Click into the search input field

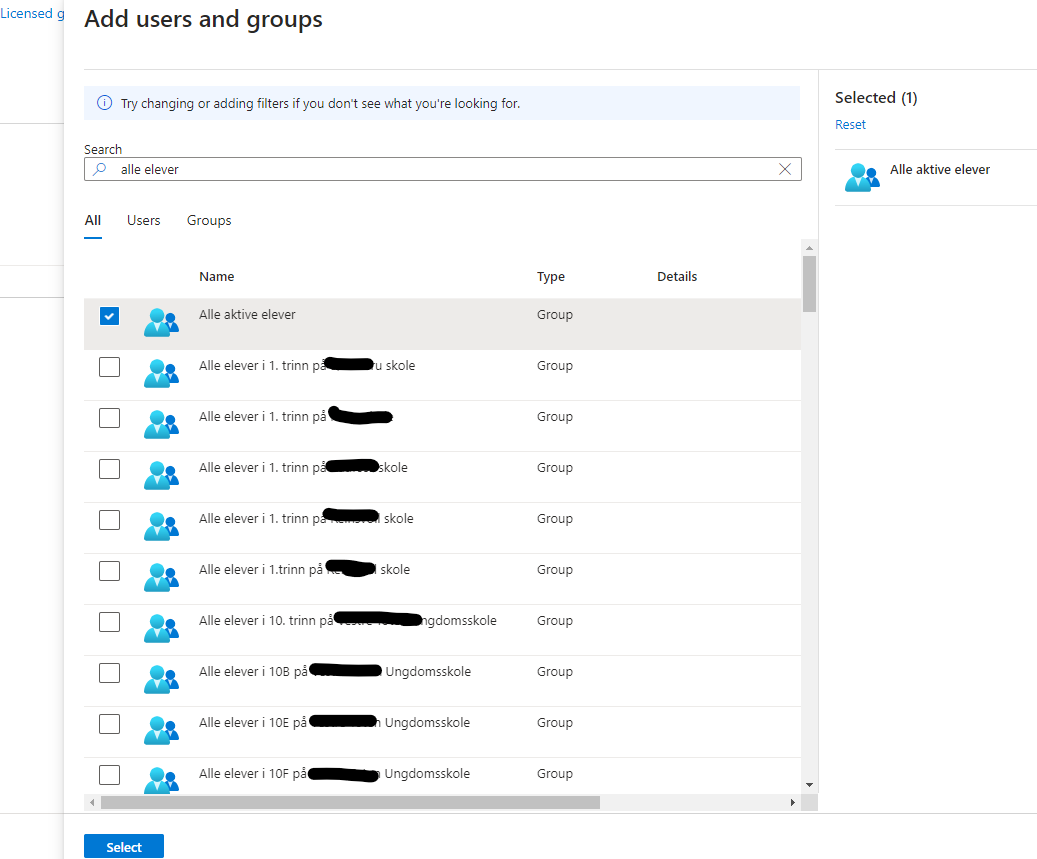pyautogui.click(x=440, y=170)
